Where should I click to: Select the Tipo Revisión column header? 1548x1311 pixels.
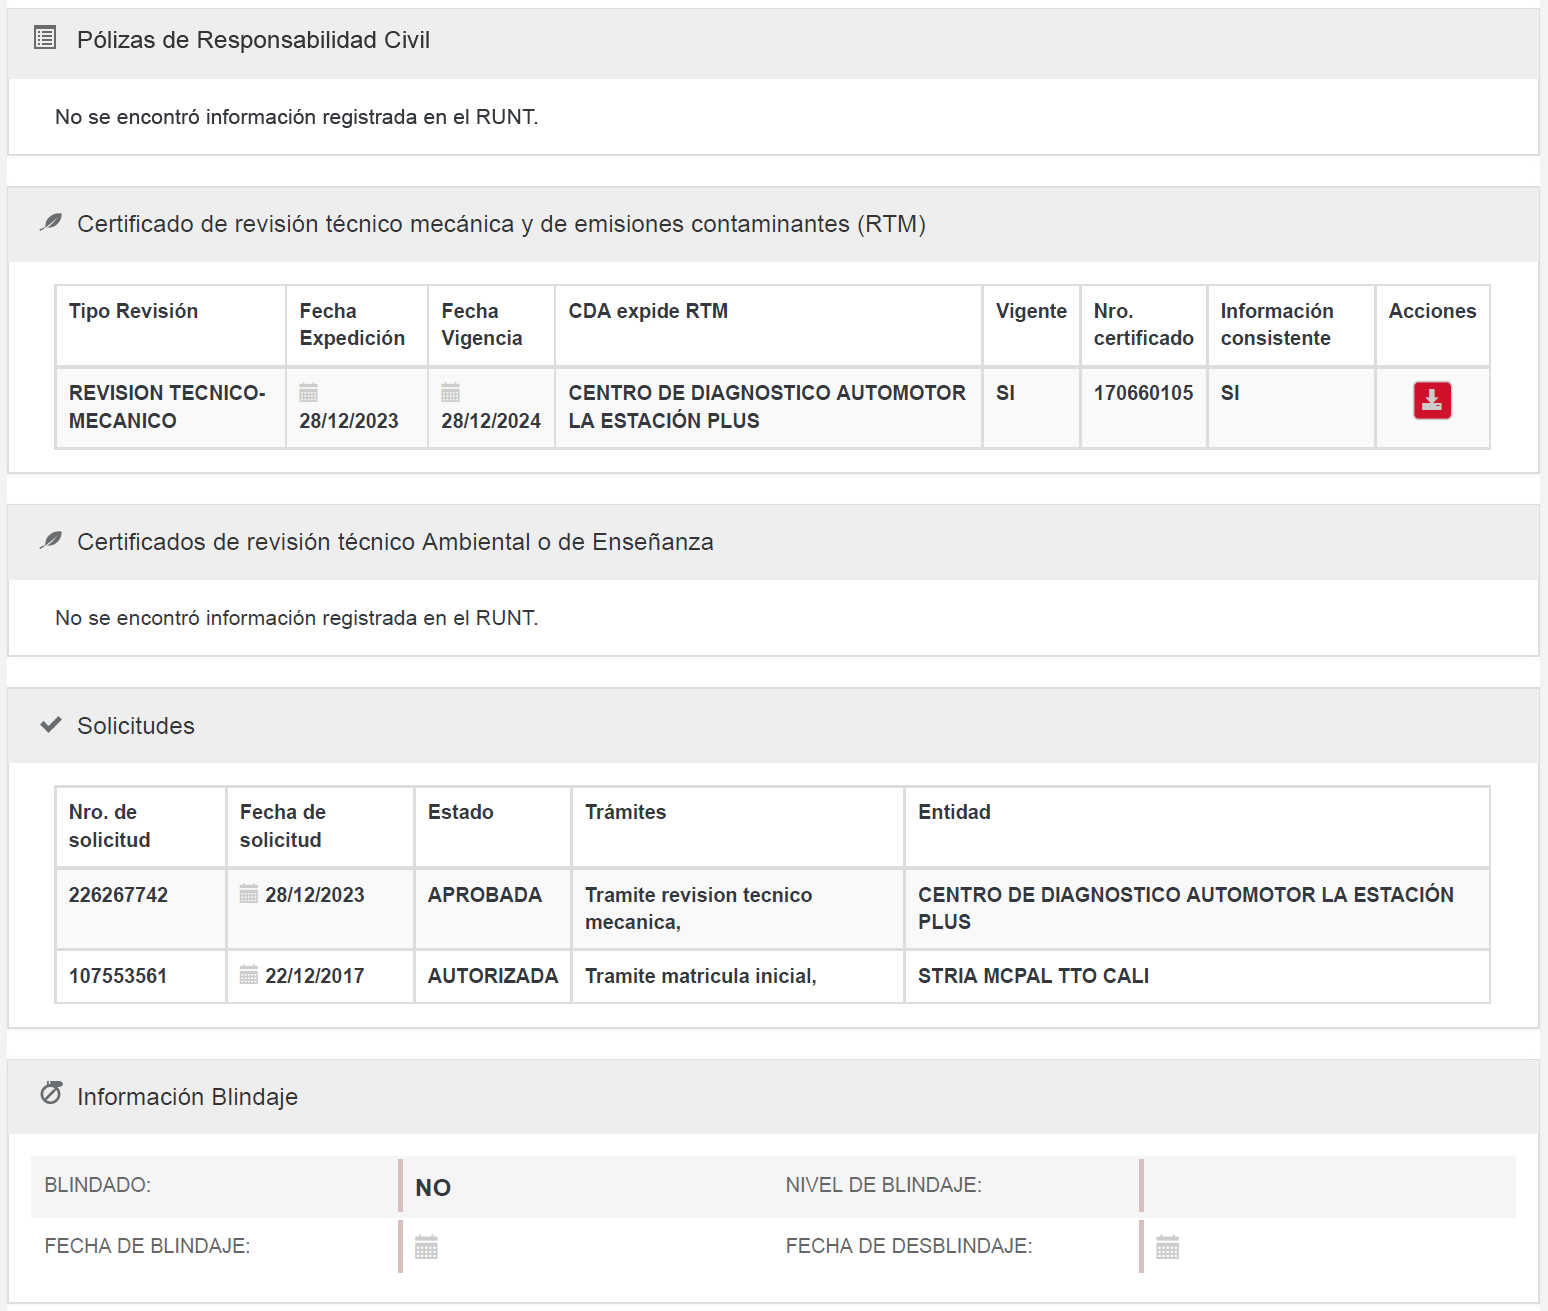171,326
